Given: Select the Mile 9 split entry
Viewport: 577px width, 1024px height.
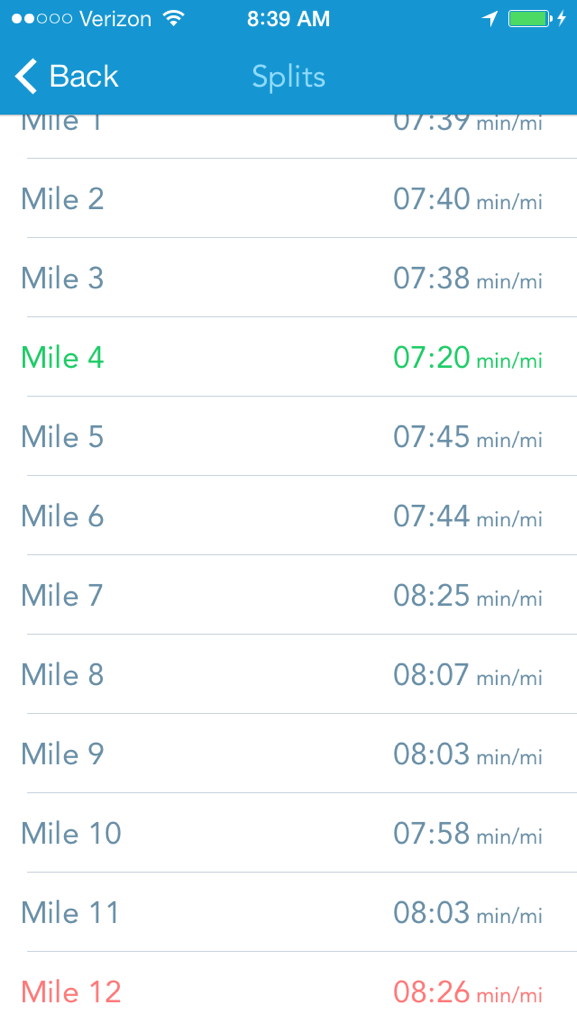Looking at the screenshot, I should point(288,754).
